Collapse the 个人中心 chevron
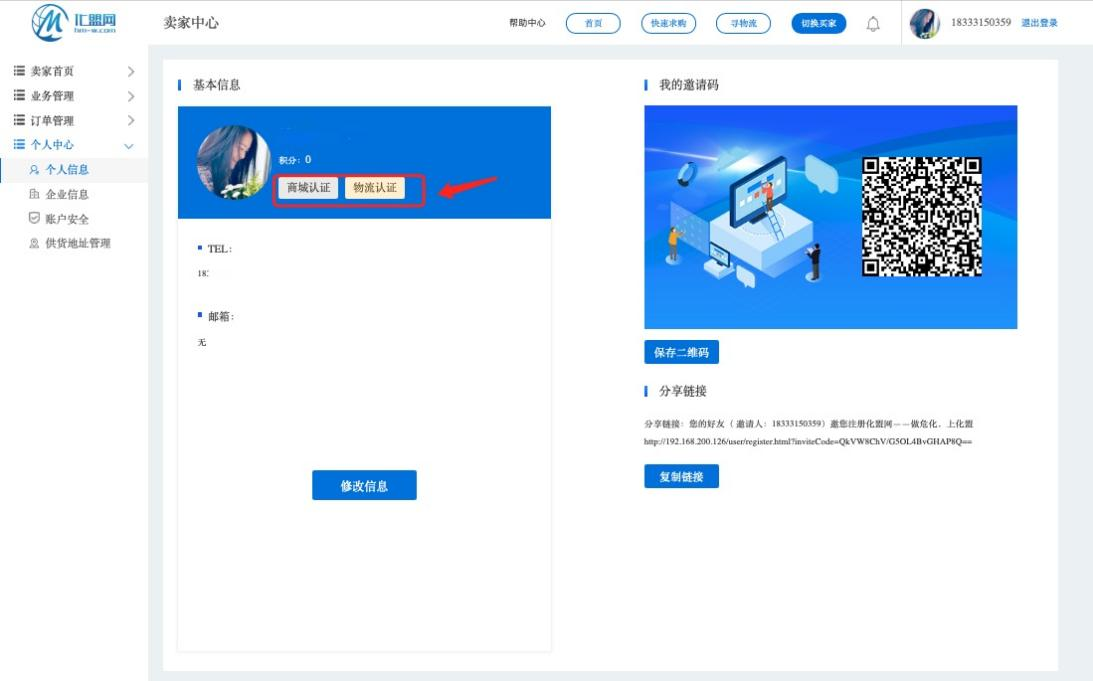This screenshot has height=681, width=1093. [x=129, y=146]
